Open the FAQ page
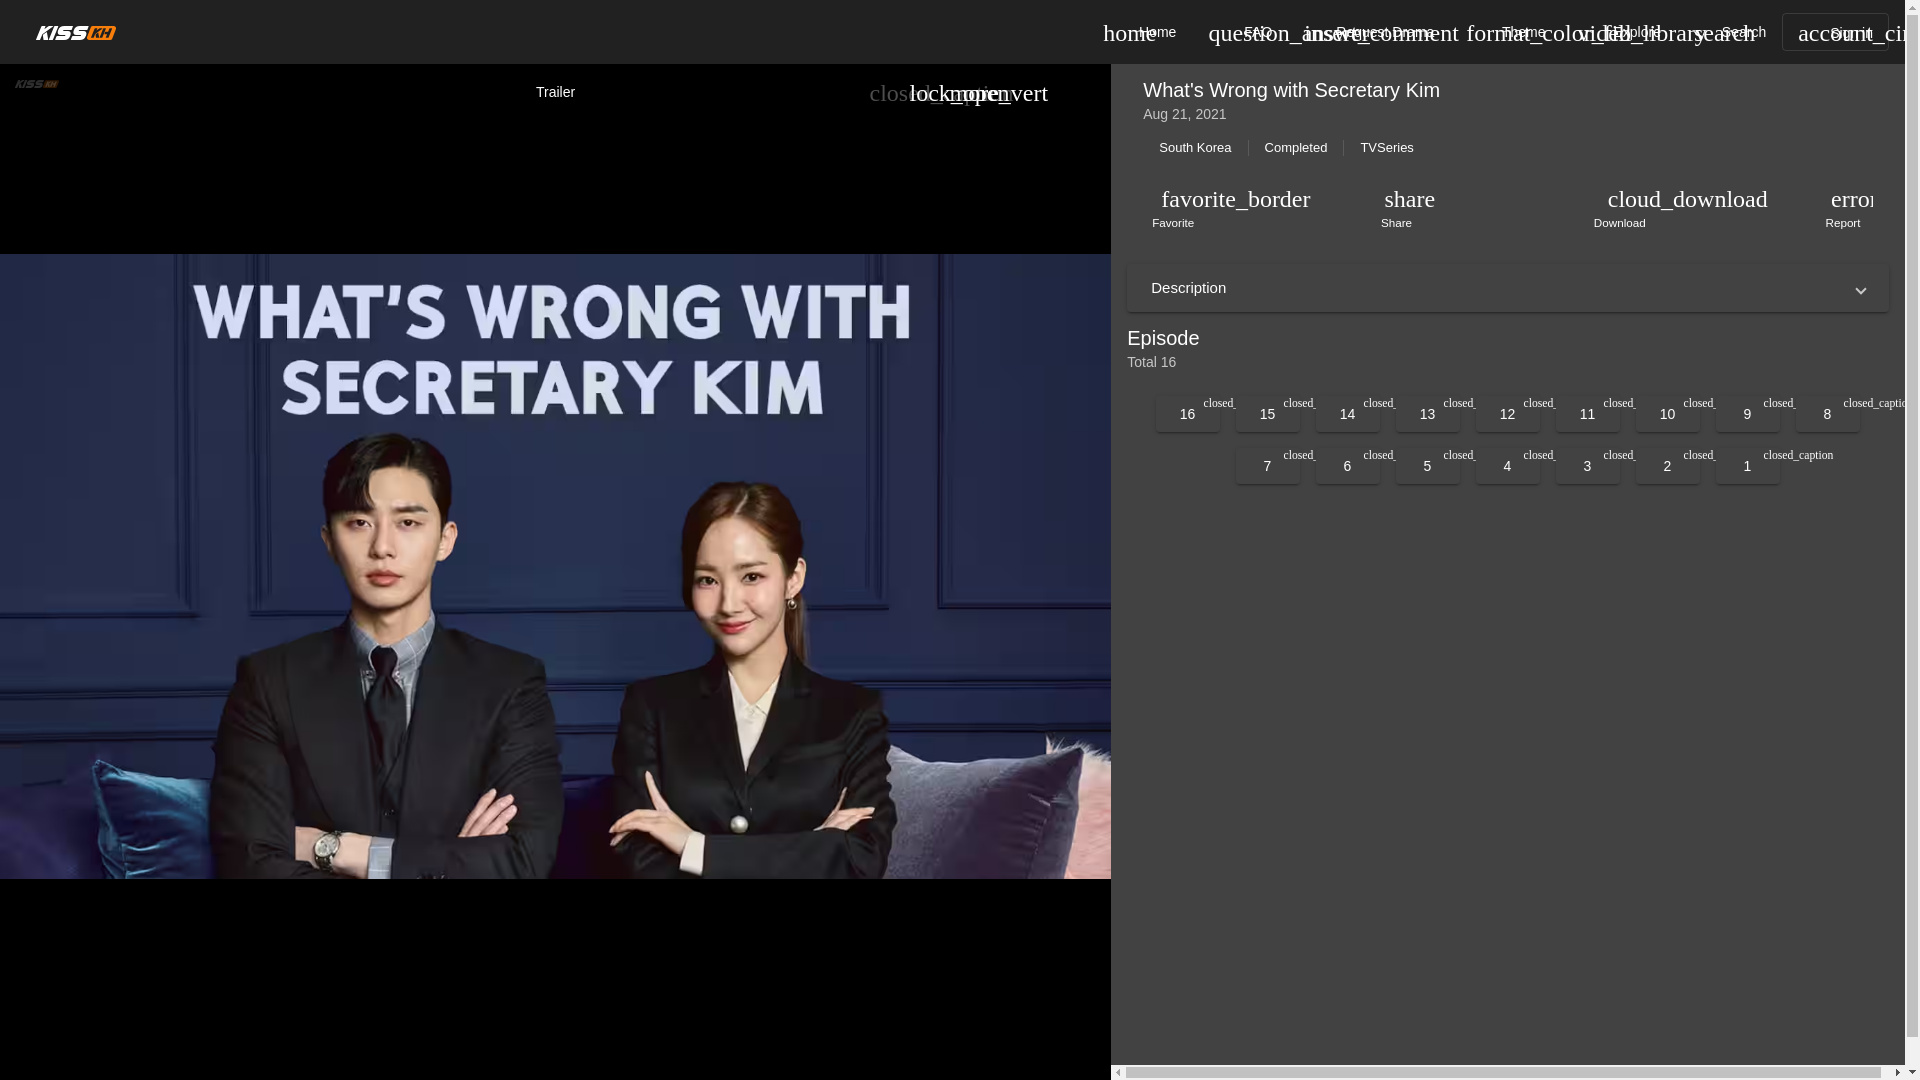This screenshot has height=1080, width=1920. [x=1257, y=32]
